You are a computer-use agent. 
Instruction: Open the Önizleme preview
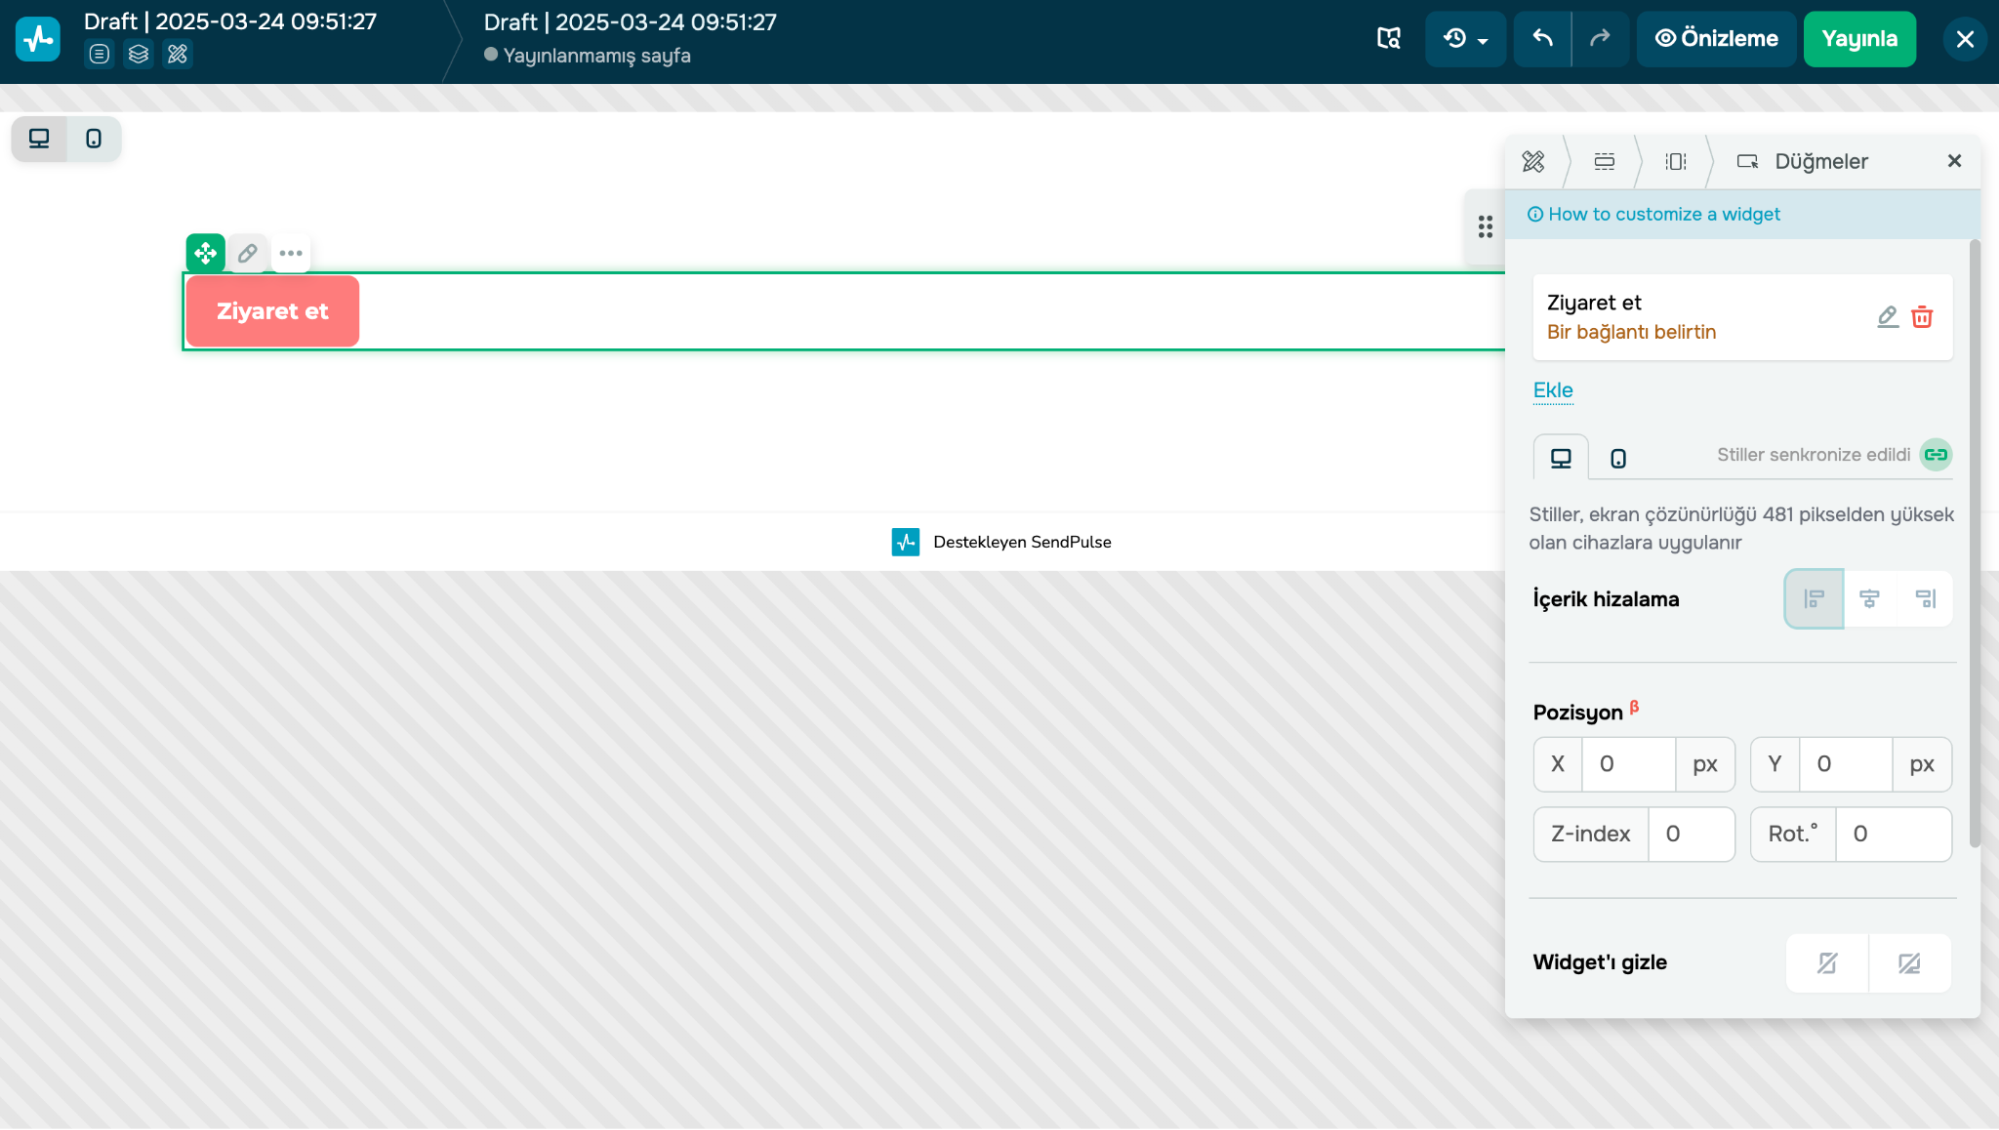pyautogui.click(x=1716, y=39)
